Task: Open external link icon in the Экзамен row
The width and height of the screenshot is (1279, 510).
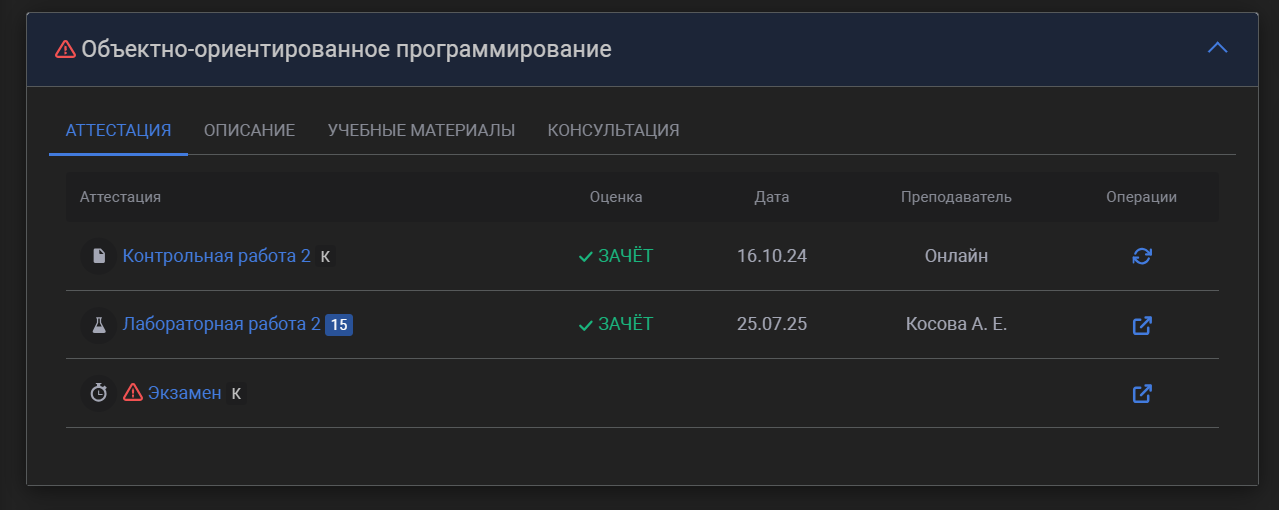Action: [x=1141, y=393]
